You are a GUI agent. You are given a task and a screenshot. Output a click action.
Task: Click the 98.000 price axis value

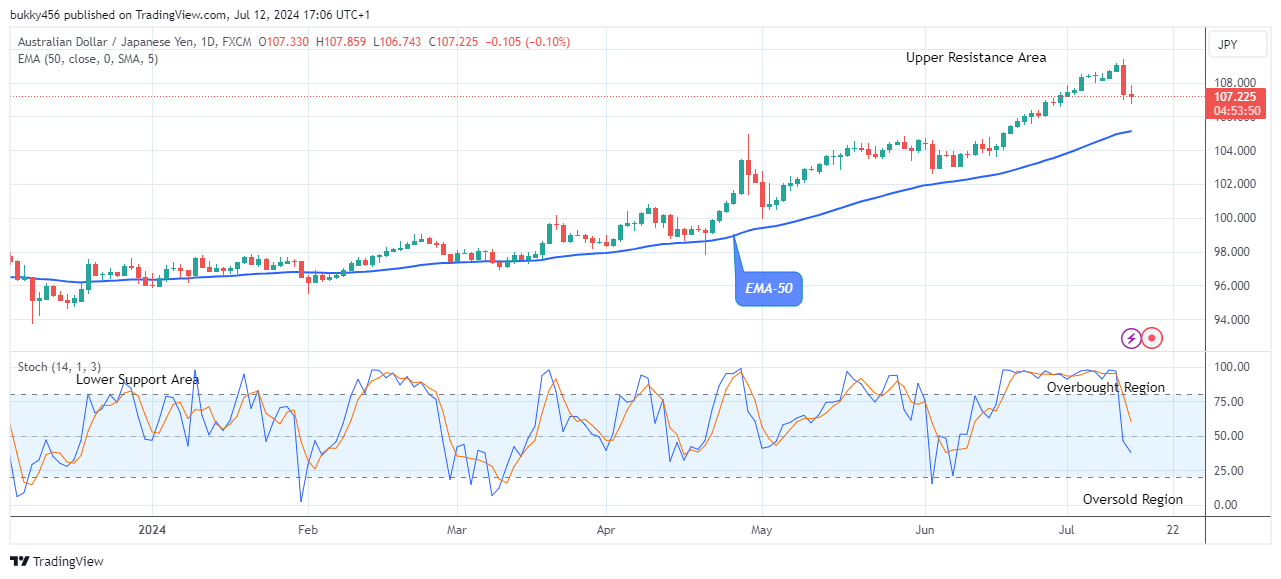pos(1232,252)
